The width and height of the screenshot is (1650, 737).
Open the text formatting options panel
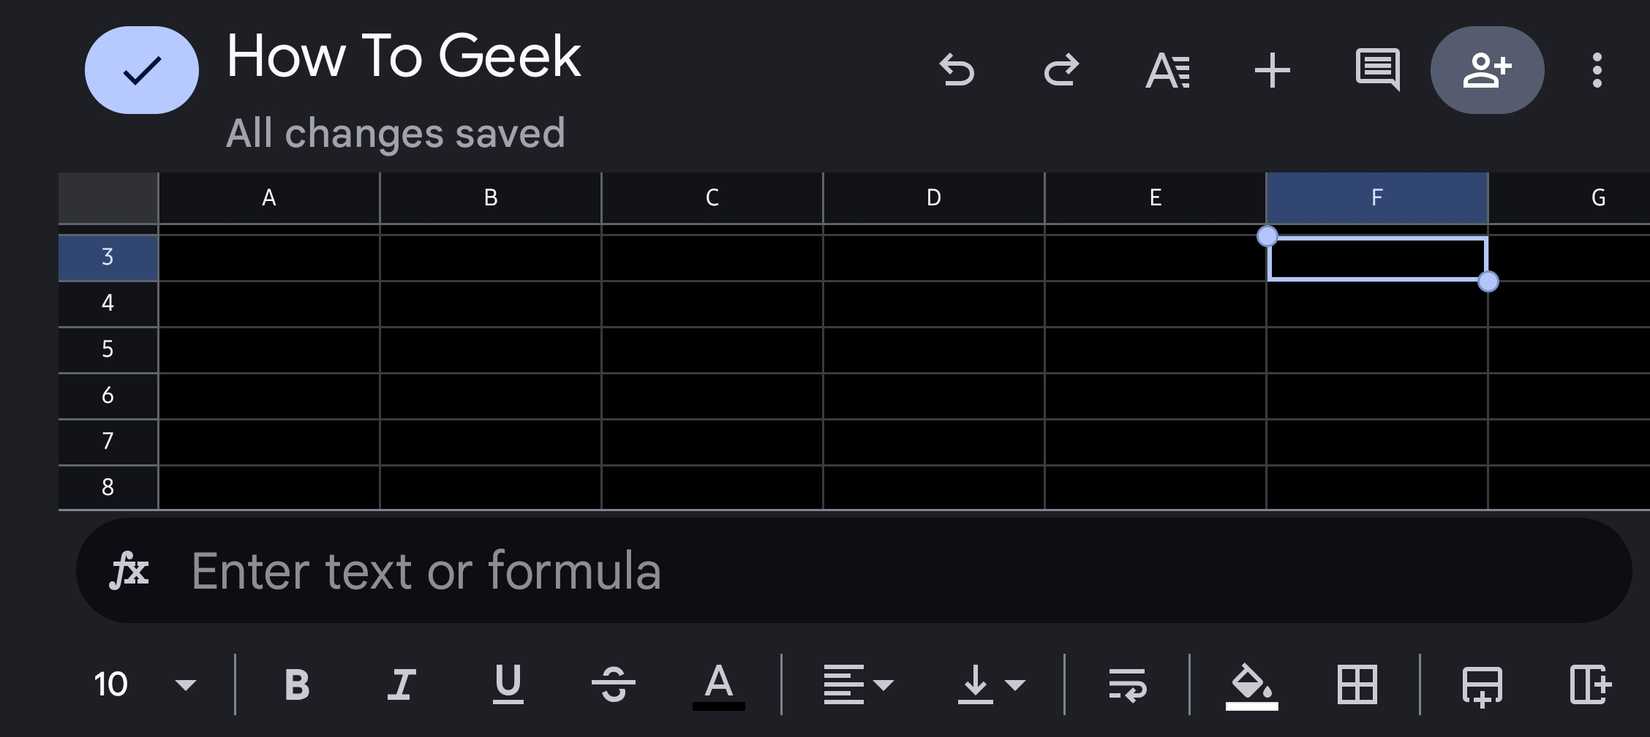[1168, 70]
